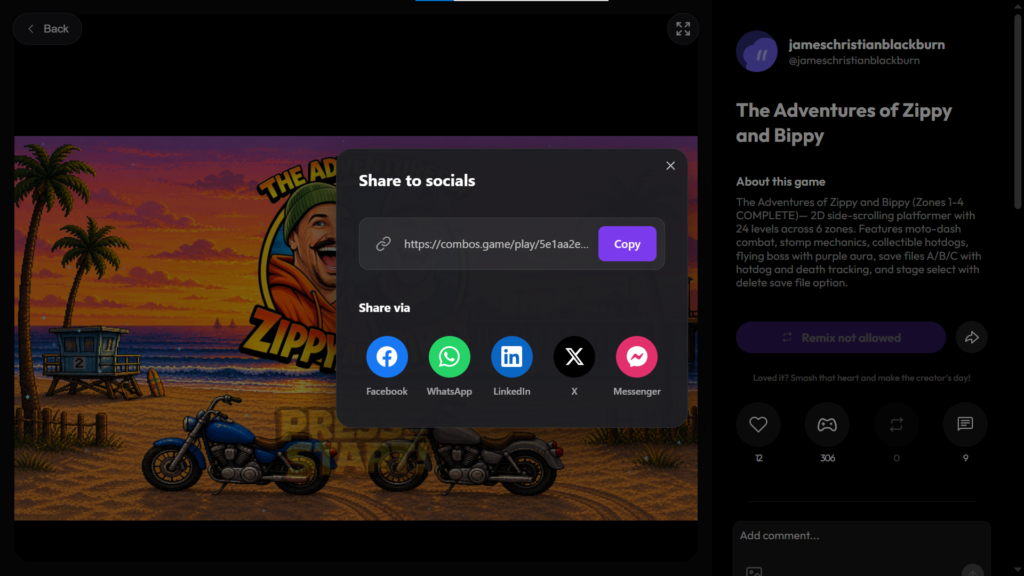
Task: Attach an image to the comment
Action: (754, 572)
